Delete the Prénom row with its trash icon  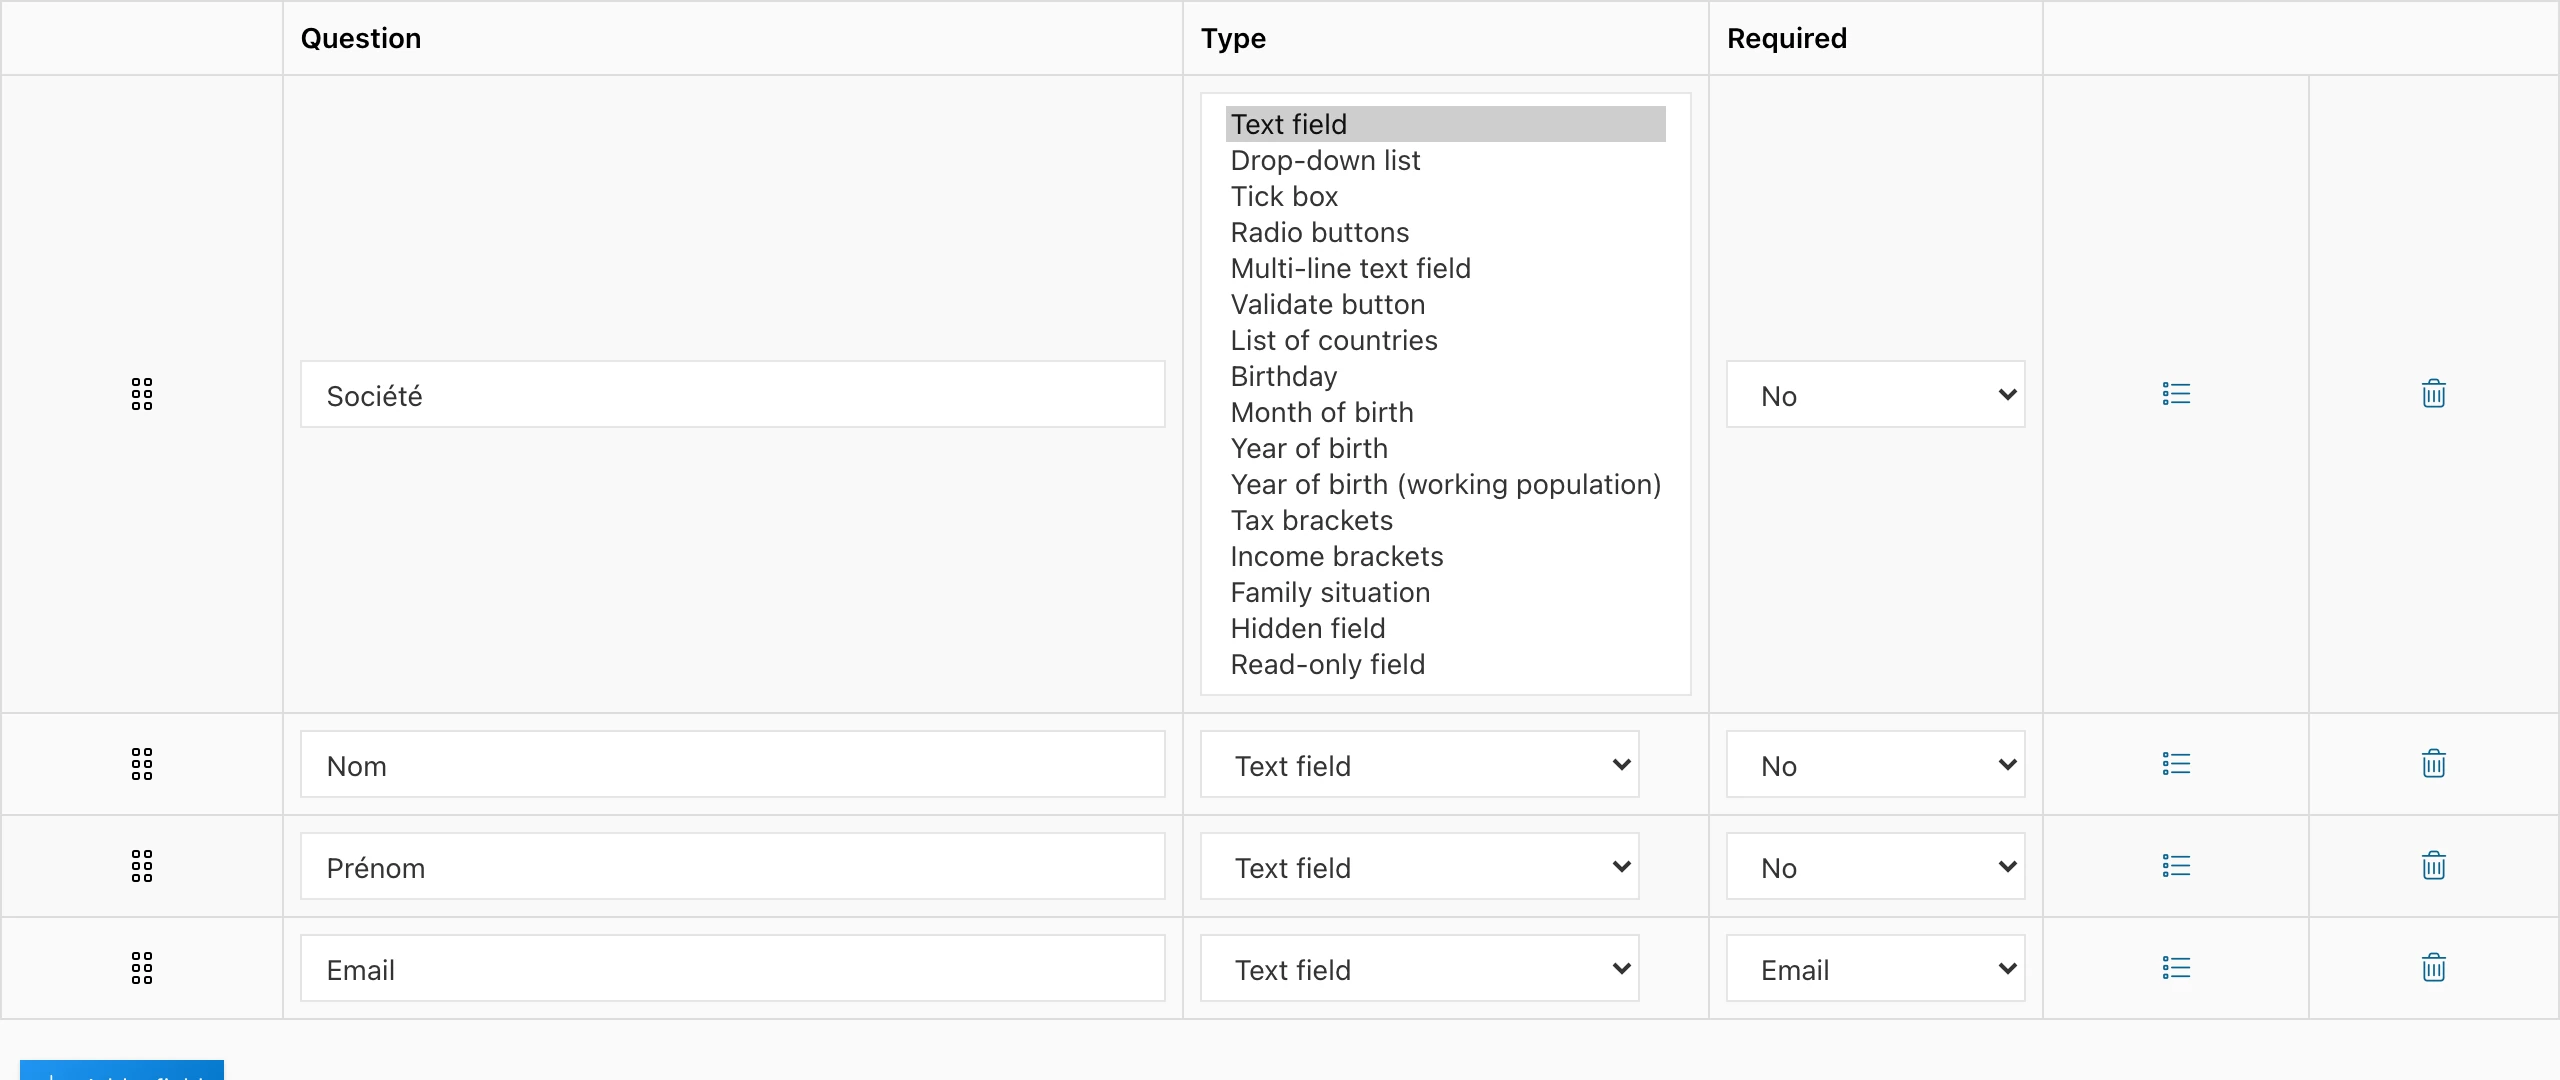pos(2434,865)
